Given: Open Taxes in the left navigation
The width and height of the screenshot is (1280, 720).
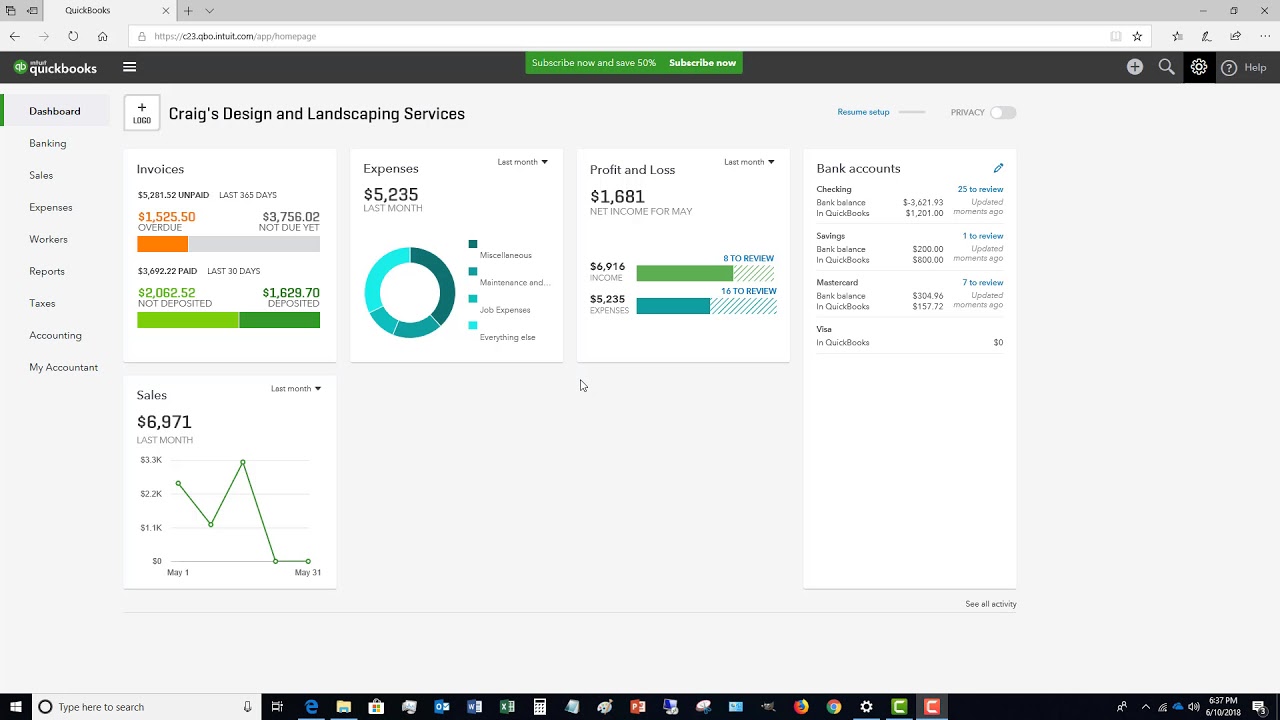Looking at the screenshot, I should 42,303.
